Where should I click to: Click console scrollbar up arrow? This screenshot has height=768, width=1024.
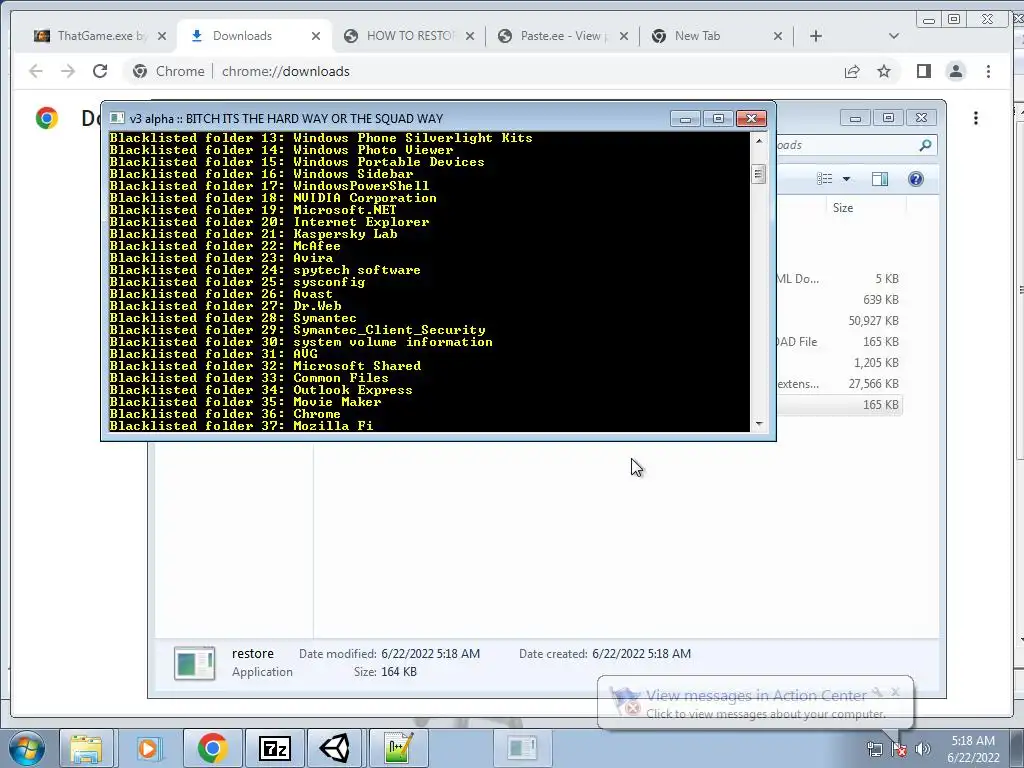[x=759, y=140]
